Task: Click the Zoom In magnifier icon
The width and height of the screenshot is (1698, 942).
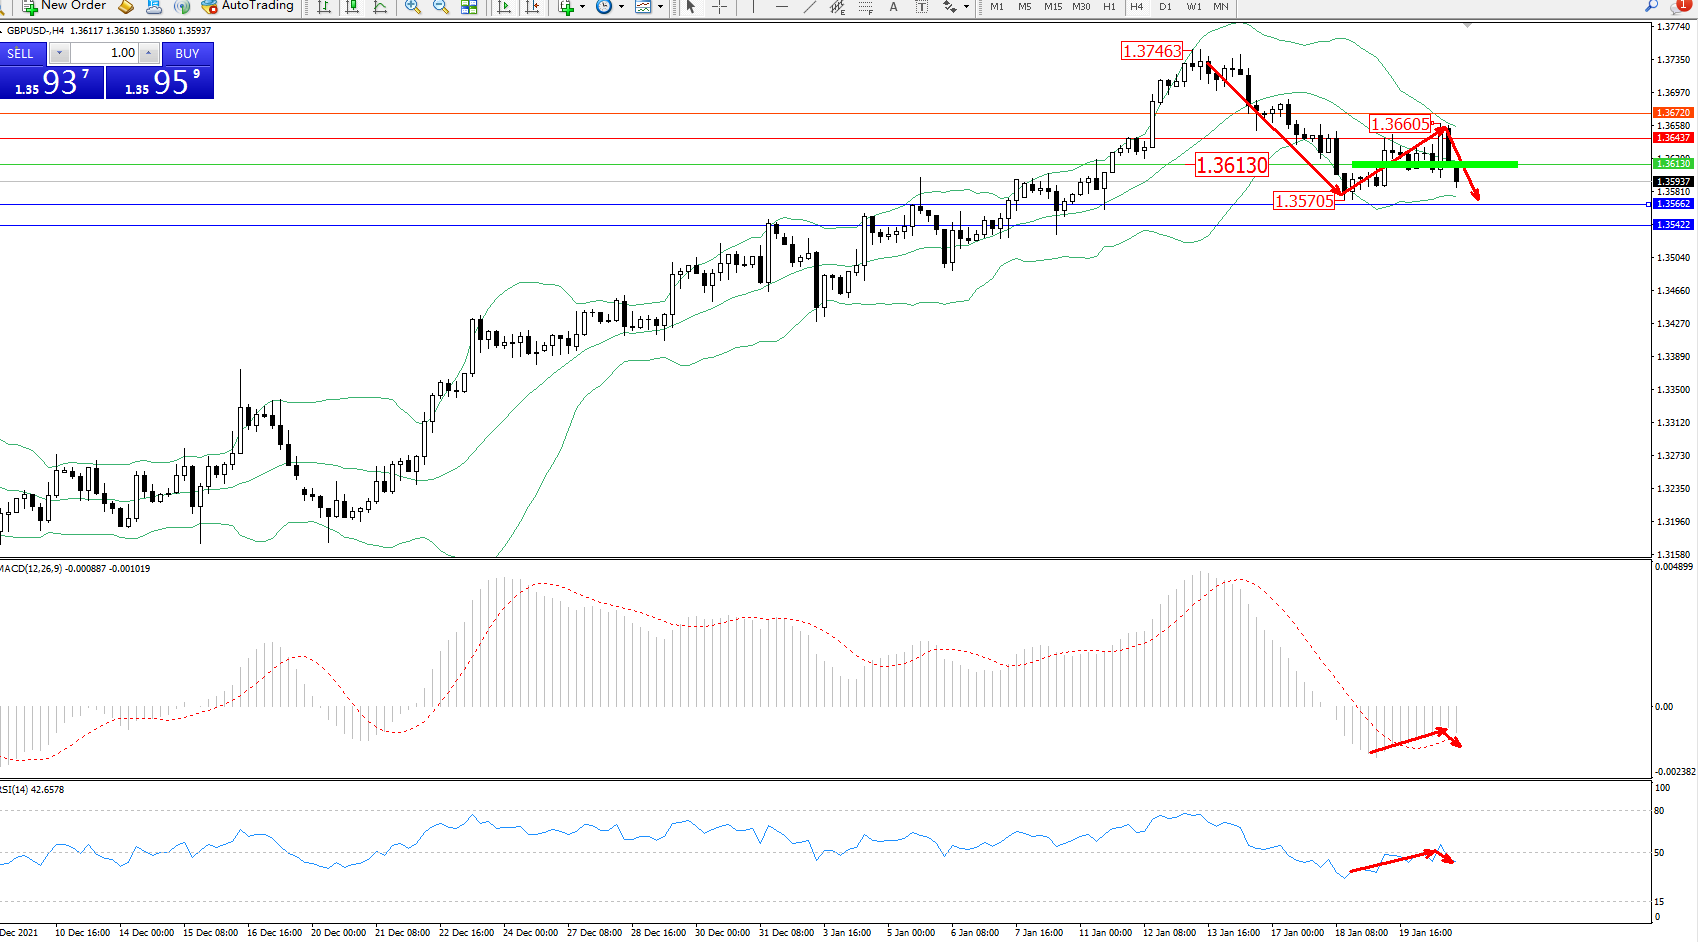Action: pyautogui.click(x=412, y=7)
